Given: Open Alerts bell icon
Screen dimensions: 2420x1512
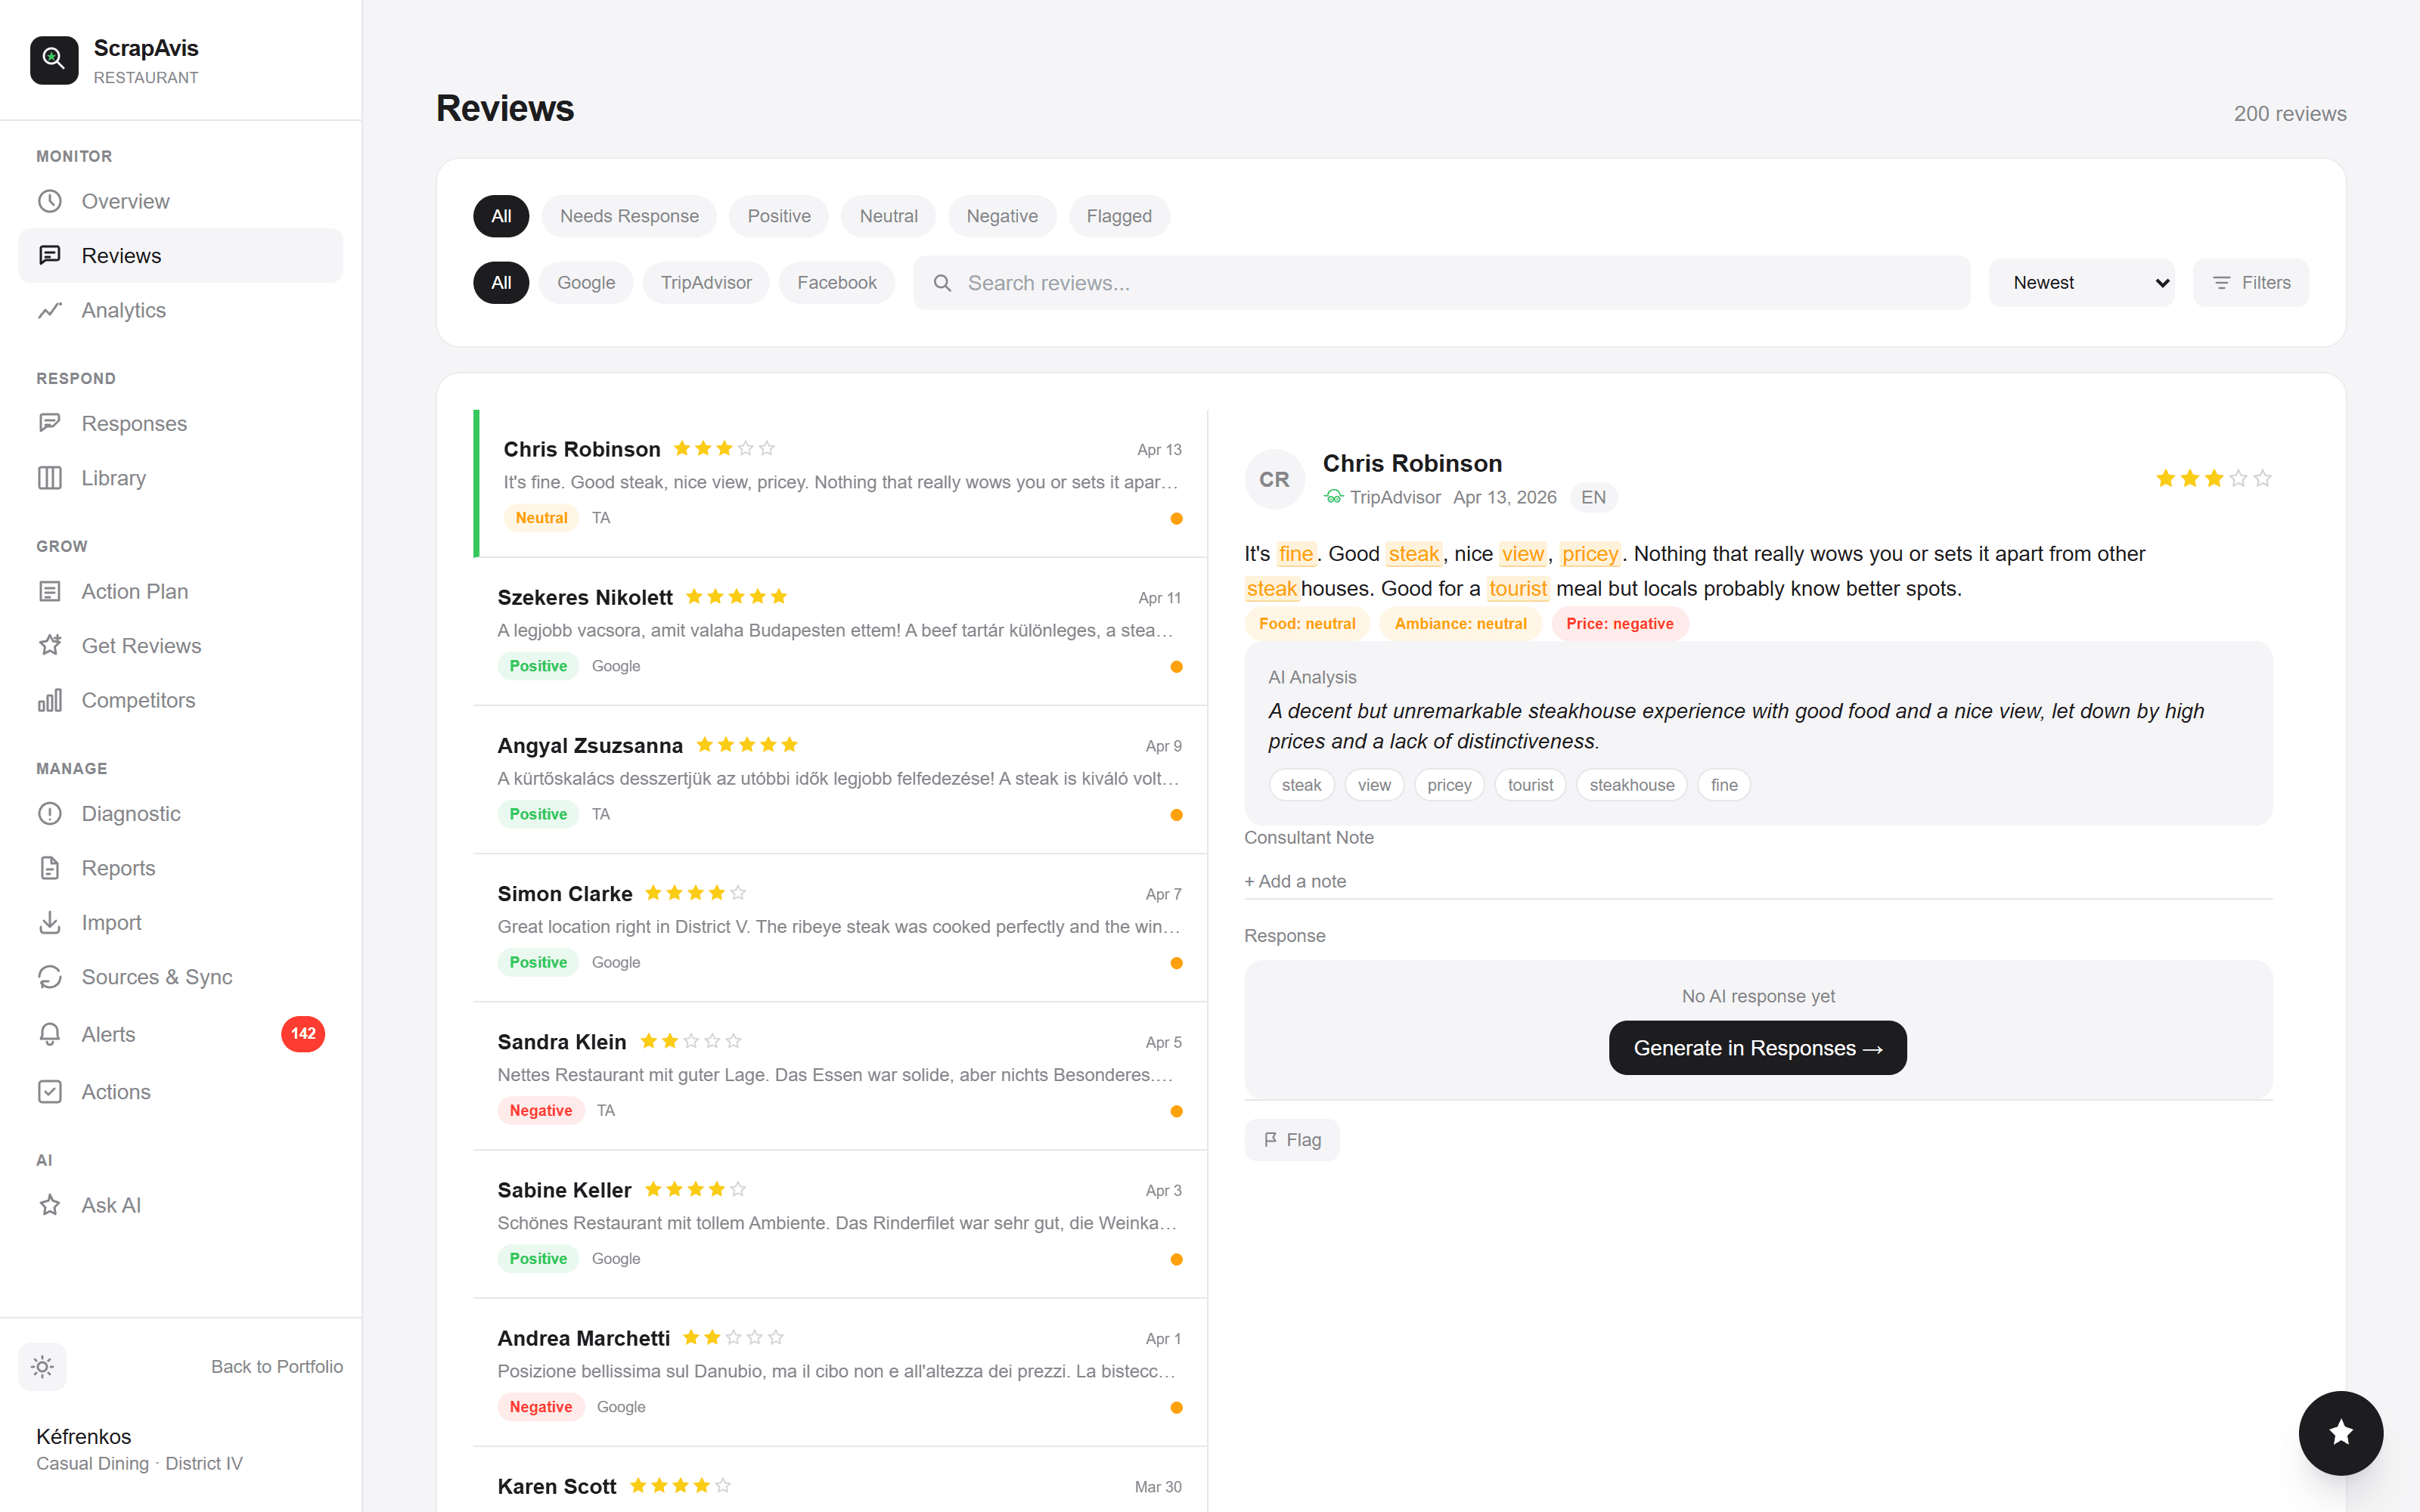Looking at the screenshot, I should (x=50, y=1034).
